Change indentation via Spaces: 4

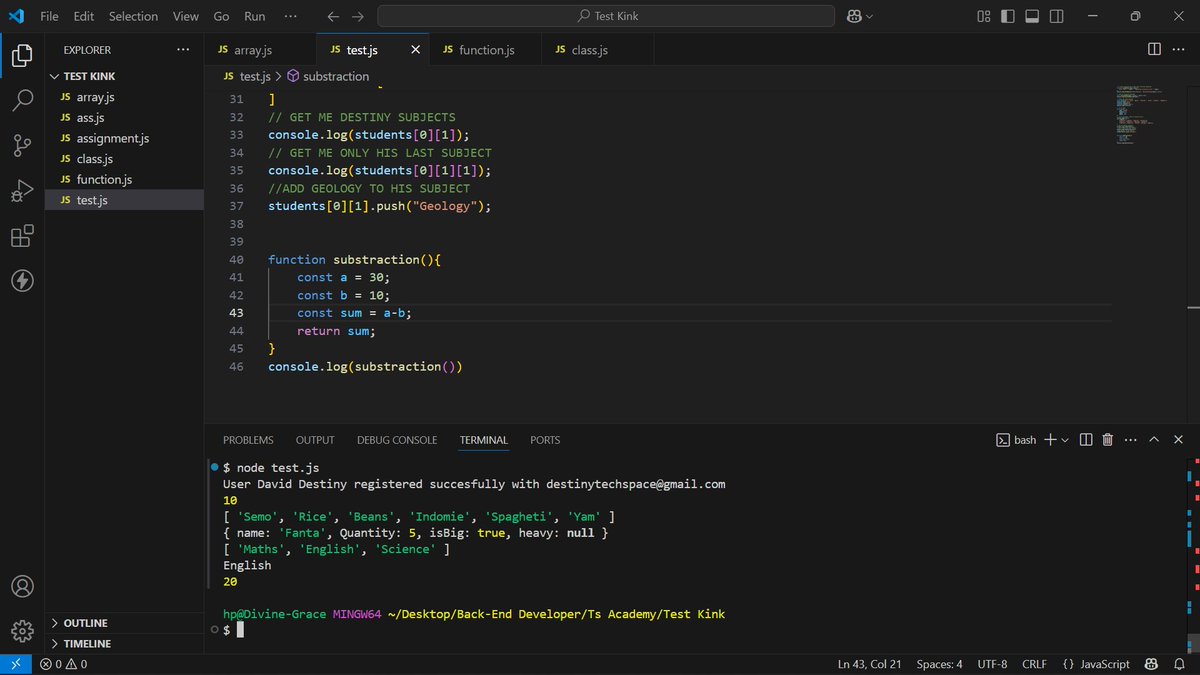[939, 664]
